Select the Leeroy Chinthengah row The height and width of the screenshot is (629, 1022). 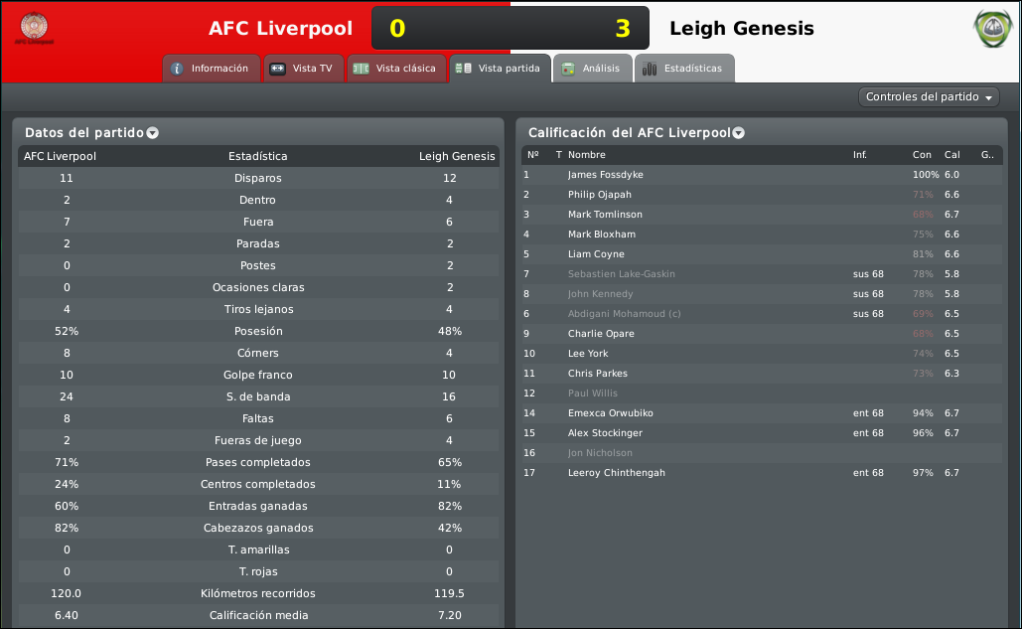tap(761, 473)
